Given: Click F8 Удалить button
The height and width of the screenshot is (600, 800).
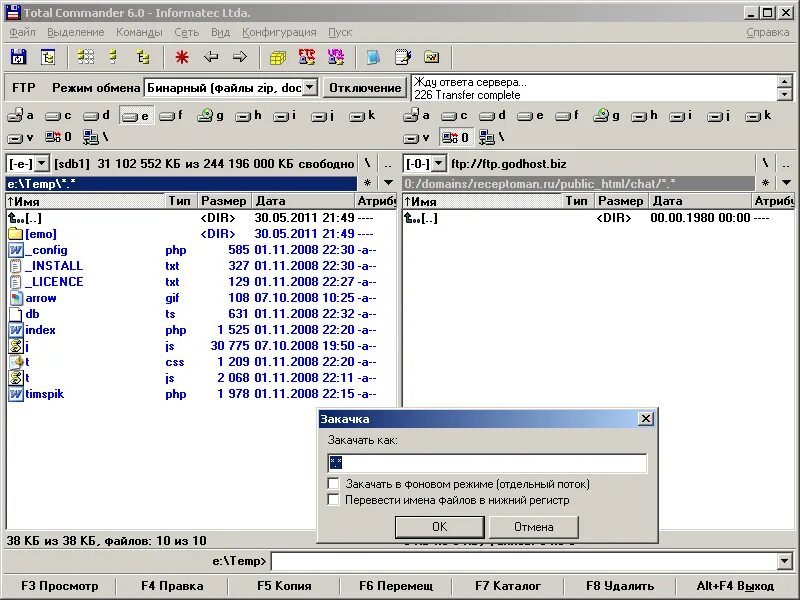Looking at the screenshot, I should [x=620, y=586].
